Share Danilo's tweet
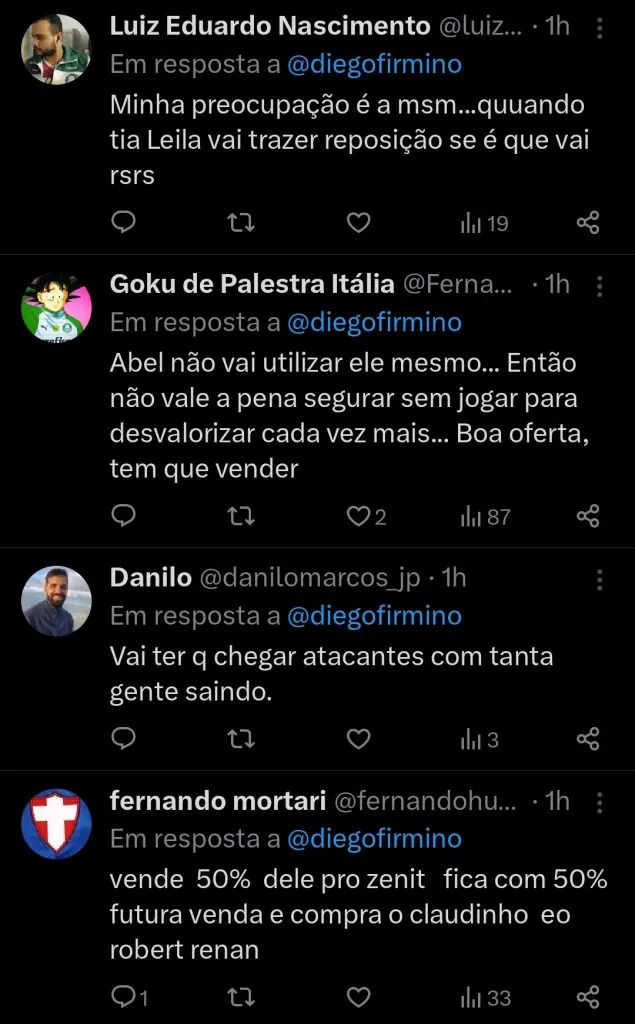The height and width of the screenshot is (1024, 635). (588, 739)
